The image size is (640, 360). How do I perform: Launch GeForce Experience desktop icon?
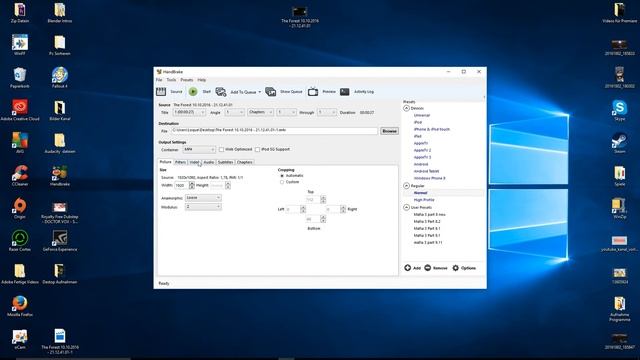click(60, 238)
